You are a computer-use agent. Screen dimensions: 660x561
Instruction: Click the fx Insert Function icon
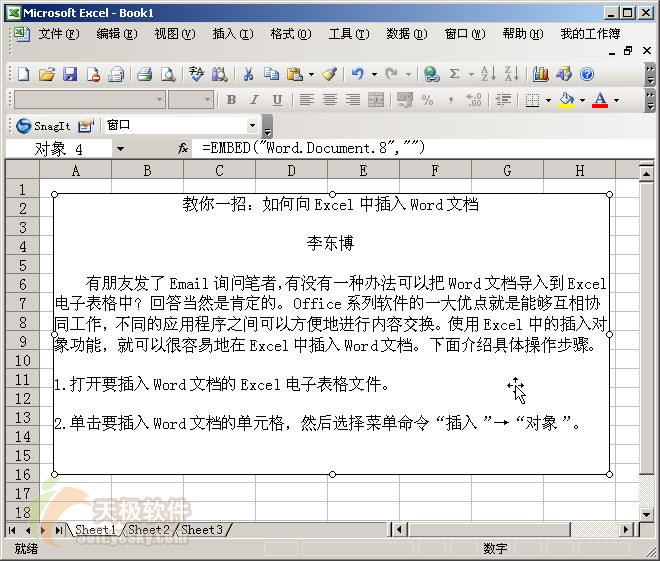183,148
